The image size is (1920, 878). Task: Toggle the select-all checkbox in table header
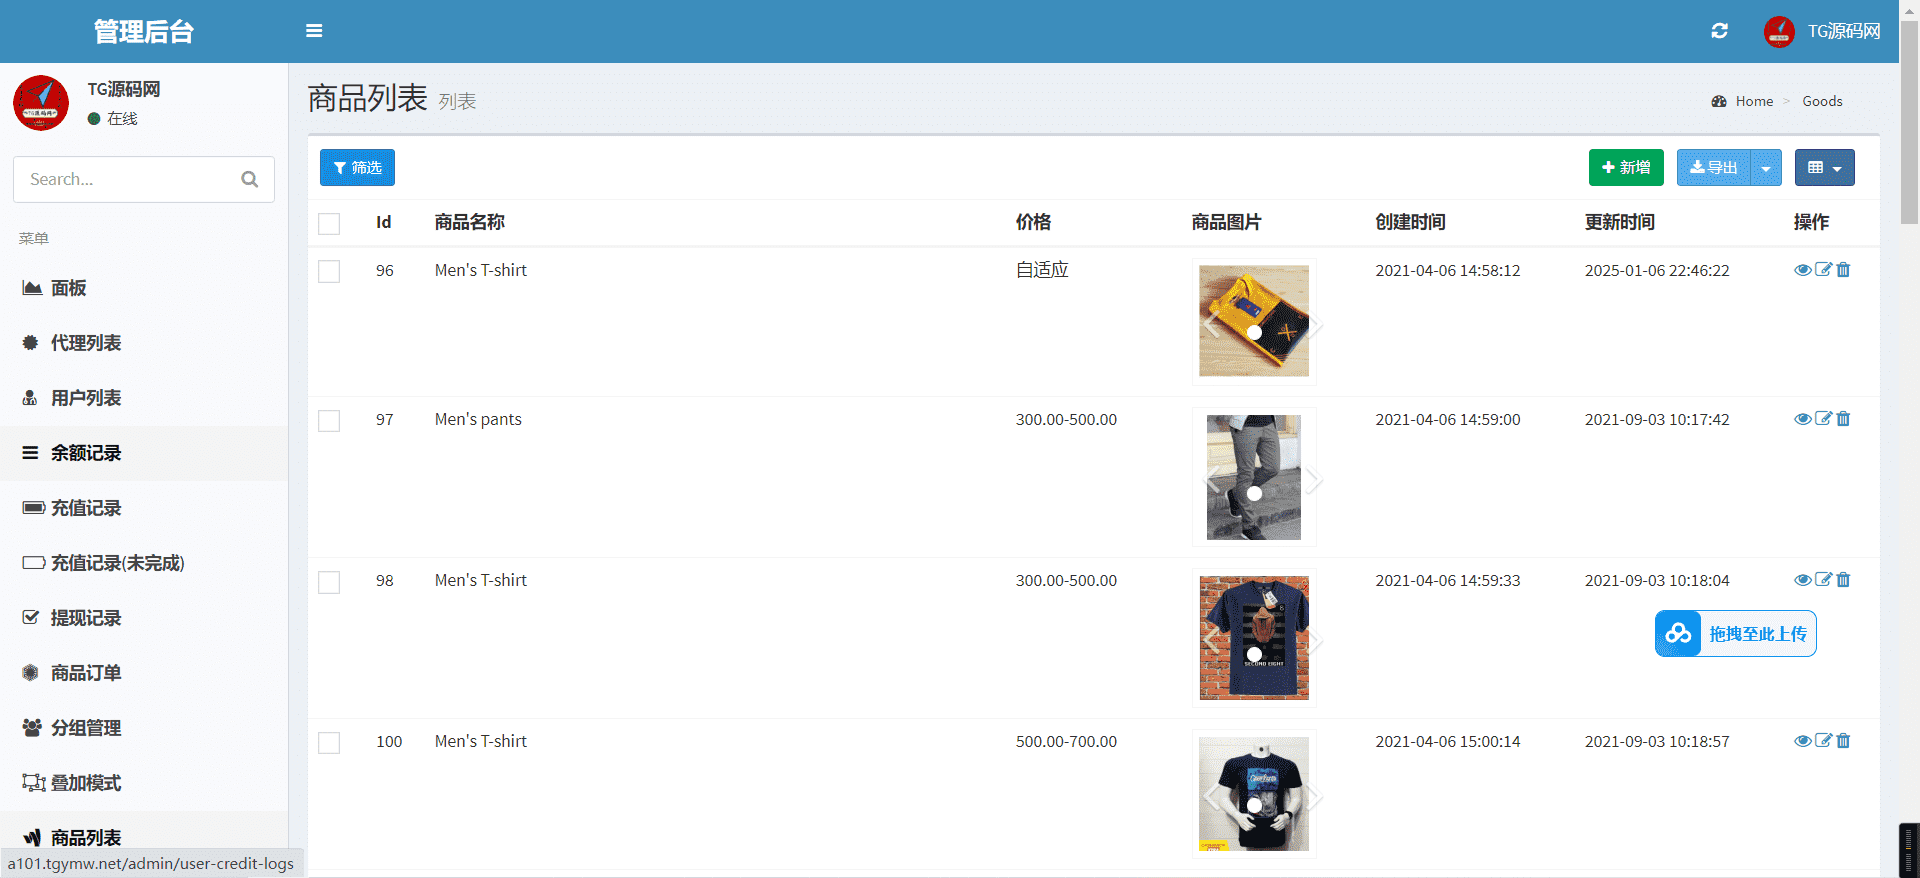(329, 223)
